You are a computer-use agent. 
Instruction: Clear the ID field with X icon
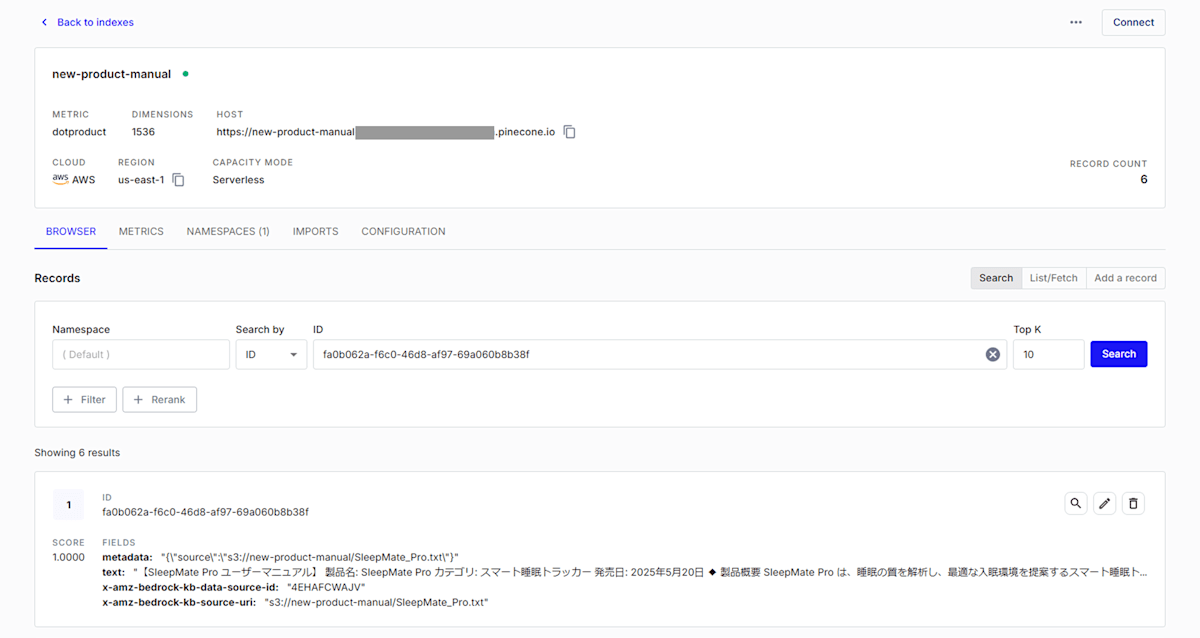(993, 354)
